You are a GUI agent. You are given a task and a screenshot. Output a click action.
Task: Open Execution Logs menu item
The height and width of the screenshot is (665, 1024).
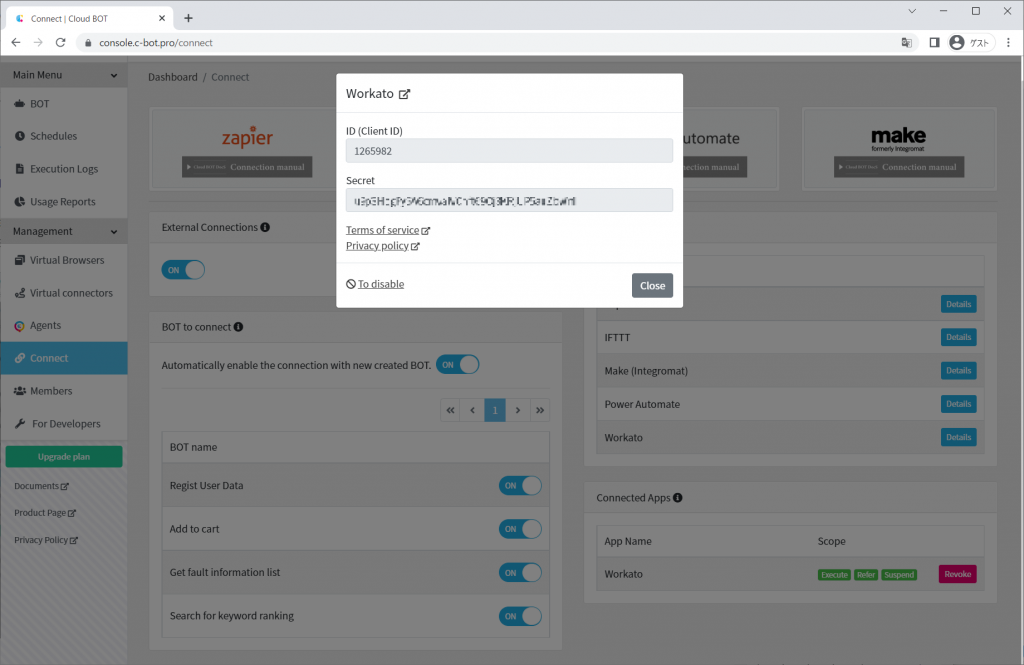(64, 169)
